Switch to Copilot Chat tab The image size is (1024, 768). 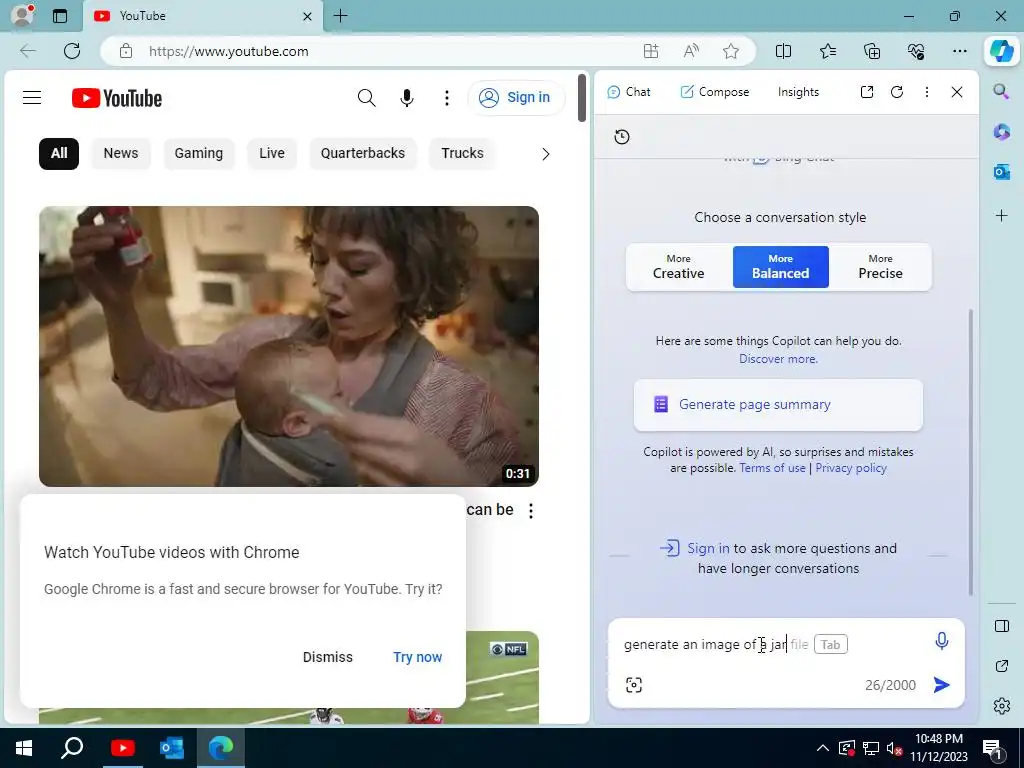tap(629, 92)
